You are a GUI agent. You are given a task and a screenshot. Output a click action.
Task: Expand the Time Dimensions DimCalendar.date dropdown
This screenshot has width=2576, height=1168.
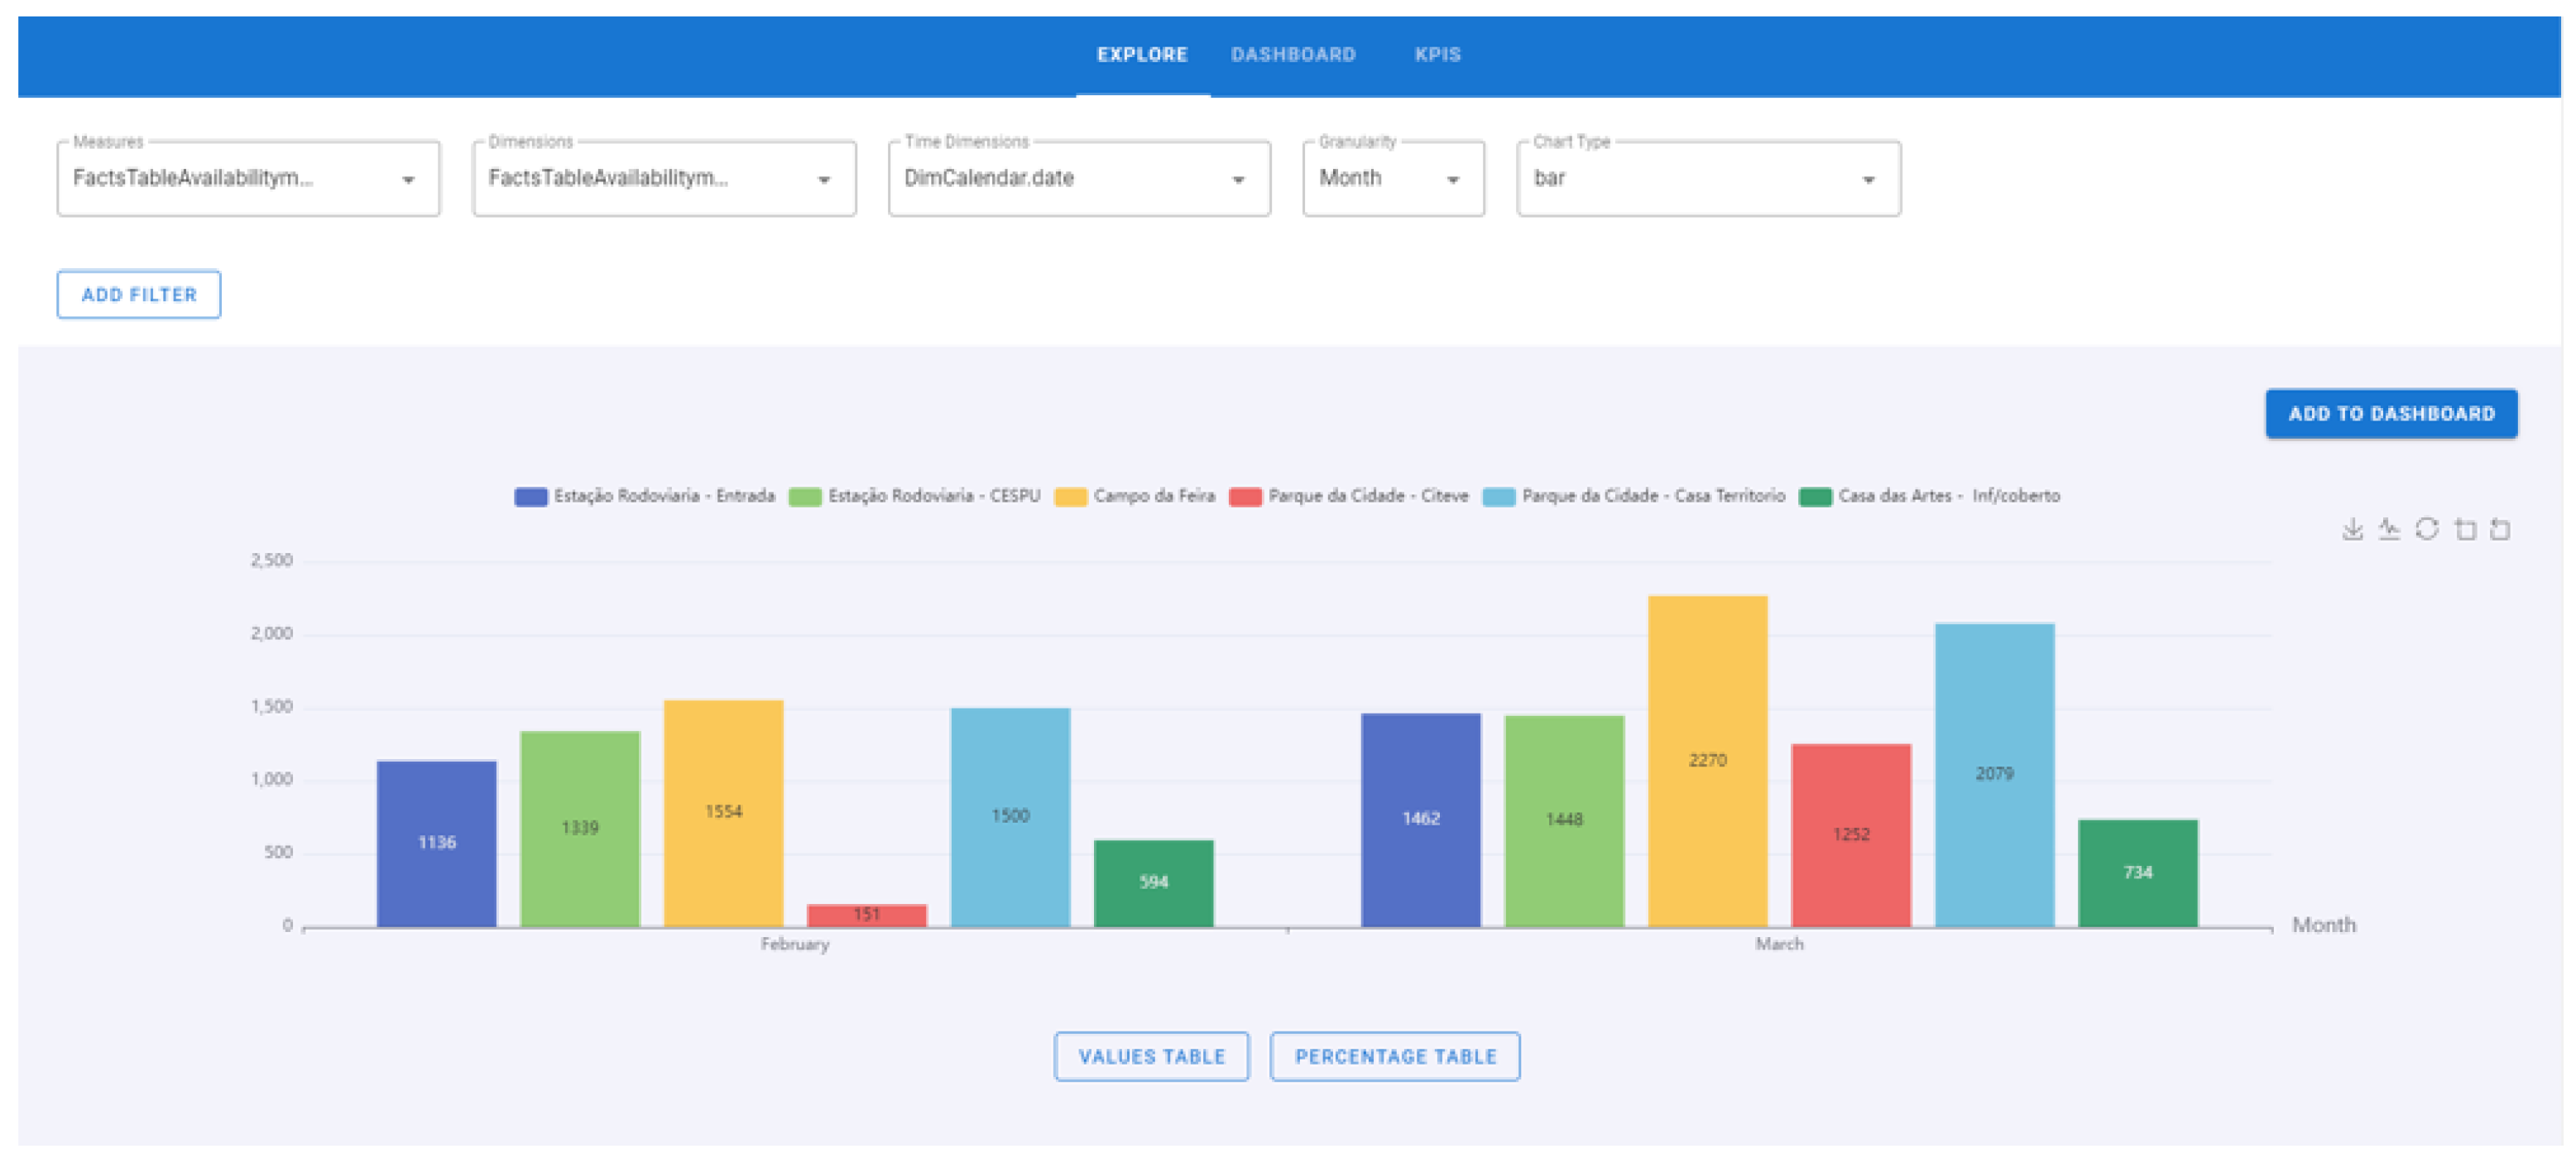point(1078,179)
